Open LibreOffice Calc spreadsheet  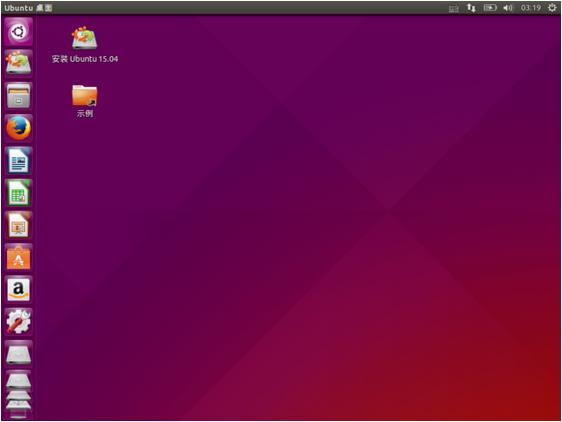click(x=18, y=193)
